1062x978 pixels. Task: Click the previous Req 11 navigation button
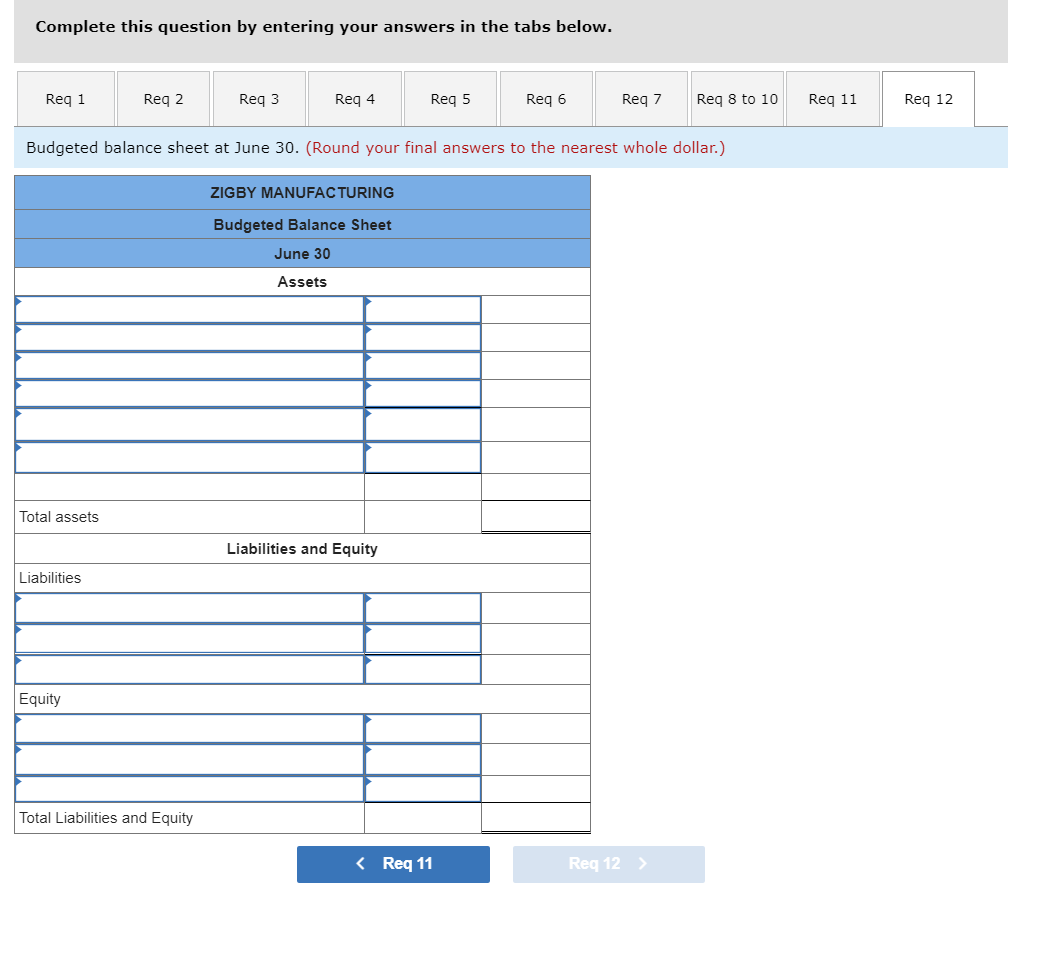pos(394,864)
